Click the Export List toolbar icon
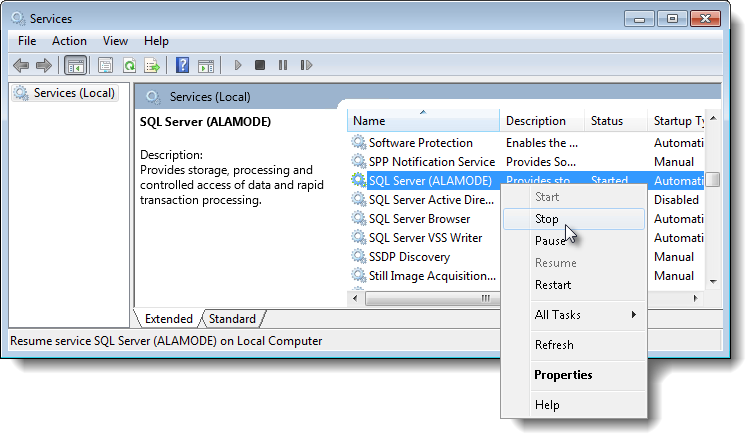Viewport: 756px width, 444px height. point(152,65)
